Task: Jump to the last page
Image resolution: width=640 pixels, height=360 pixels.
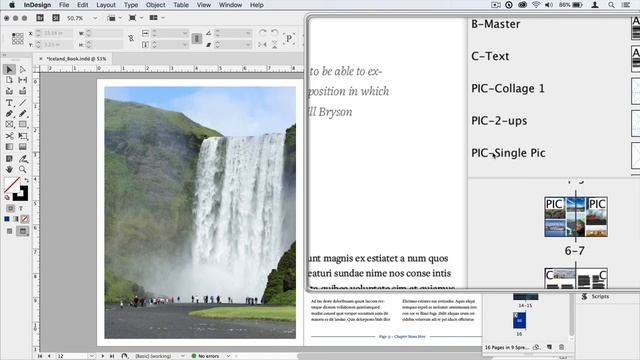Action: 112,356
